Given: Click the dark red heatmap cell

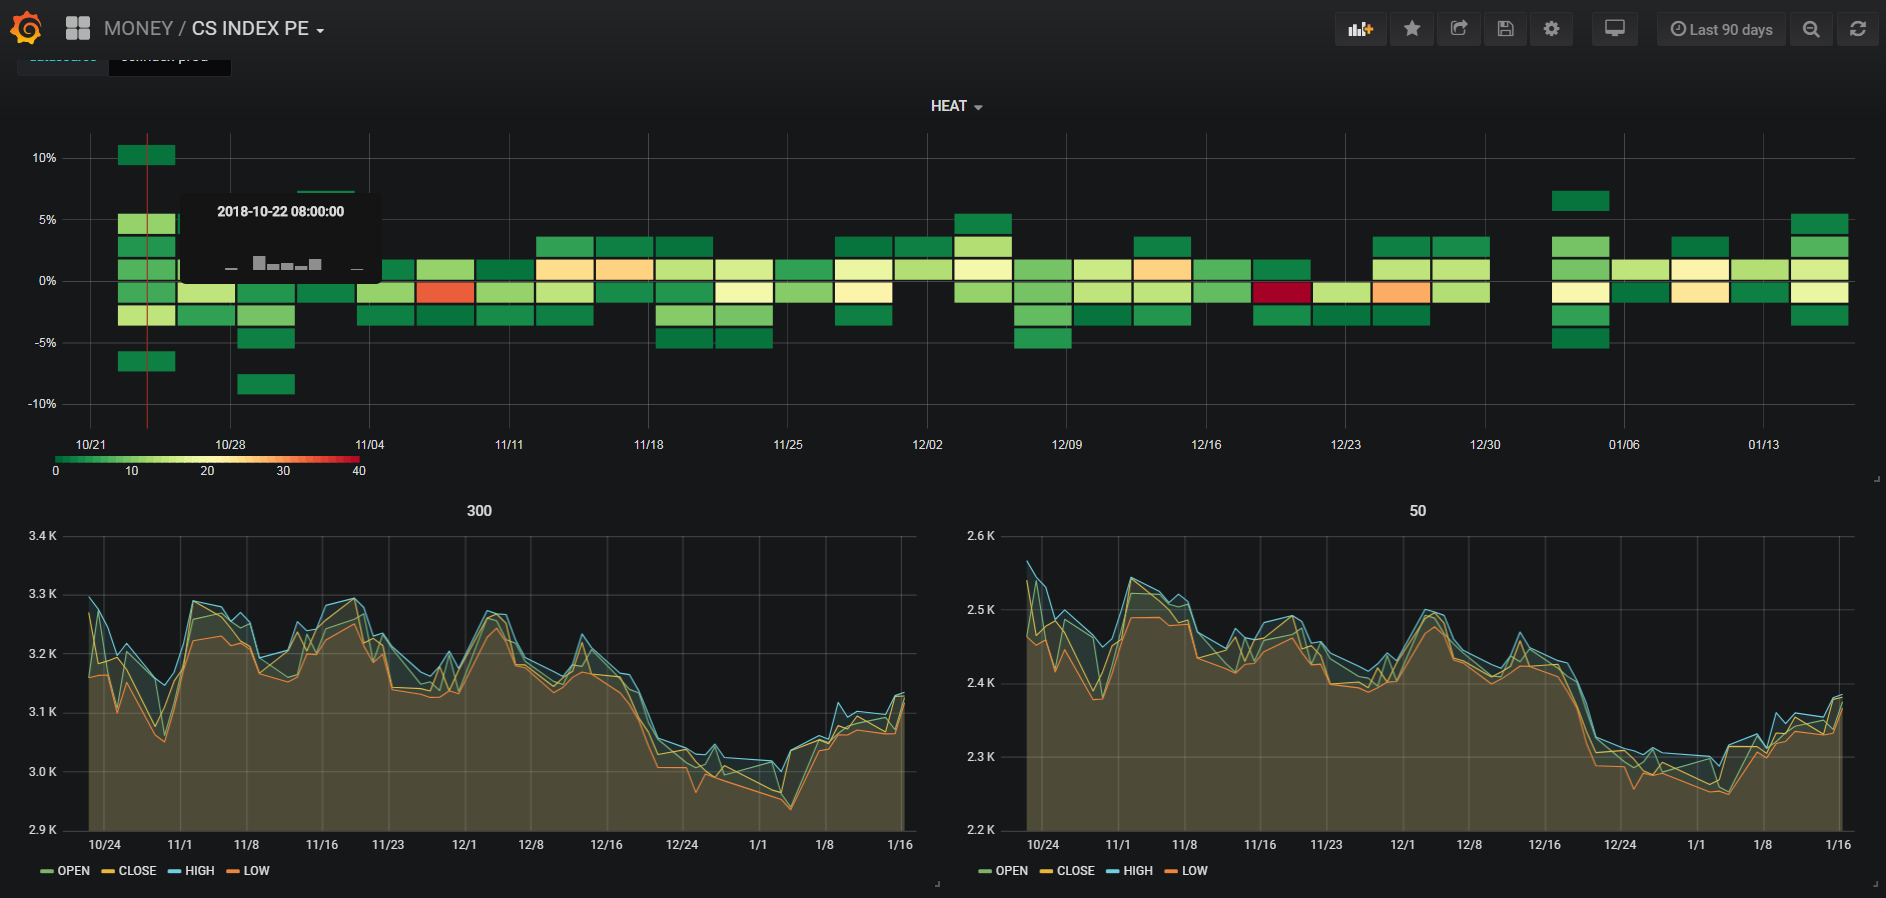Looking at the screenshot, I should 1281,292.
